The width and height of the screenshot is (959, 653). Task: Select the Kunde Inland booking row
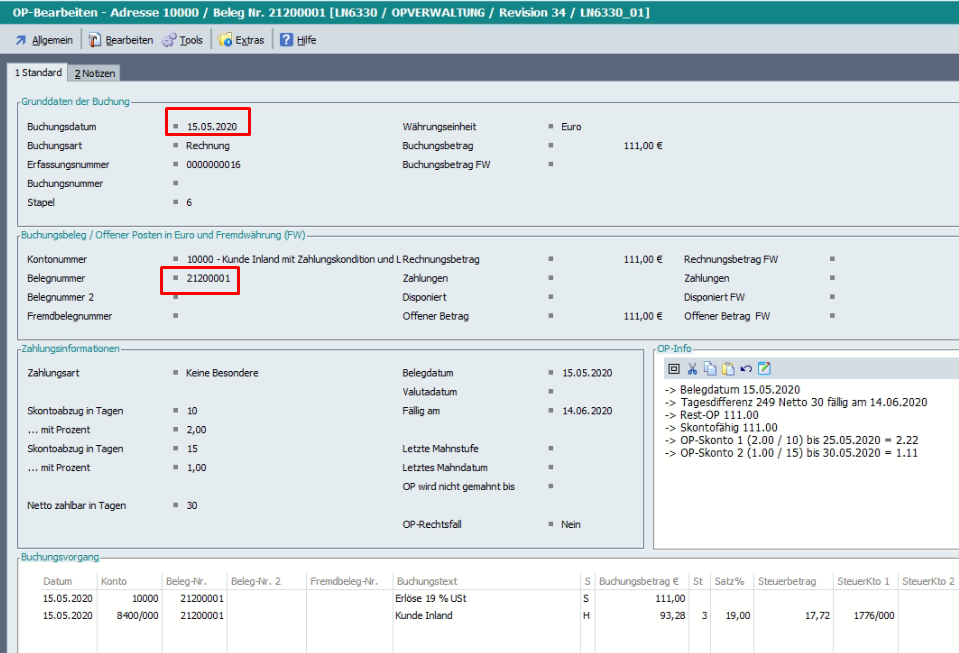coord(424,616)
